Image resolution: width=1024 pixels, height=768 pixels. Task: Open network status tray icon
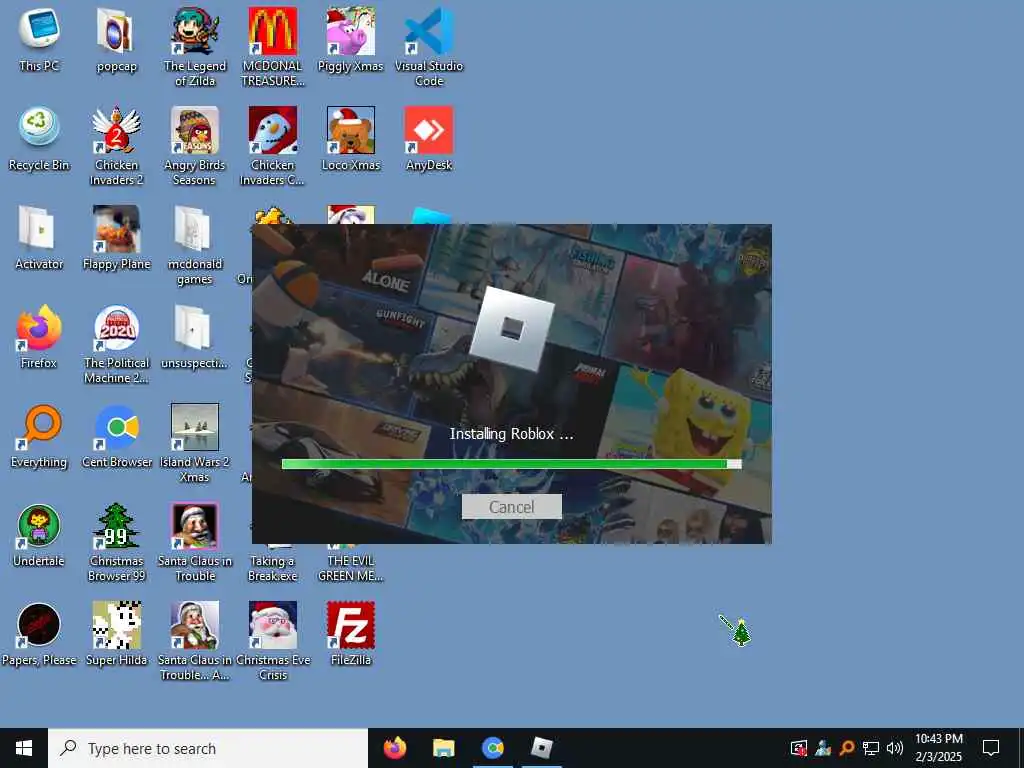pos(871,748)
